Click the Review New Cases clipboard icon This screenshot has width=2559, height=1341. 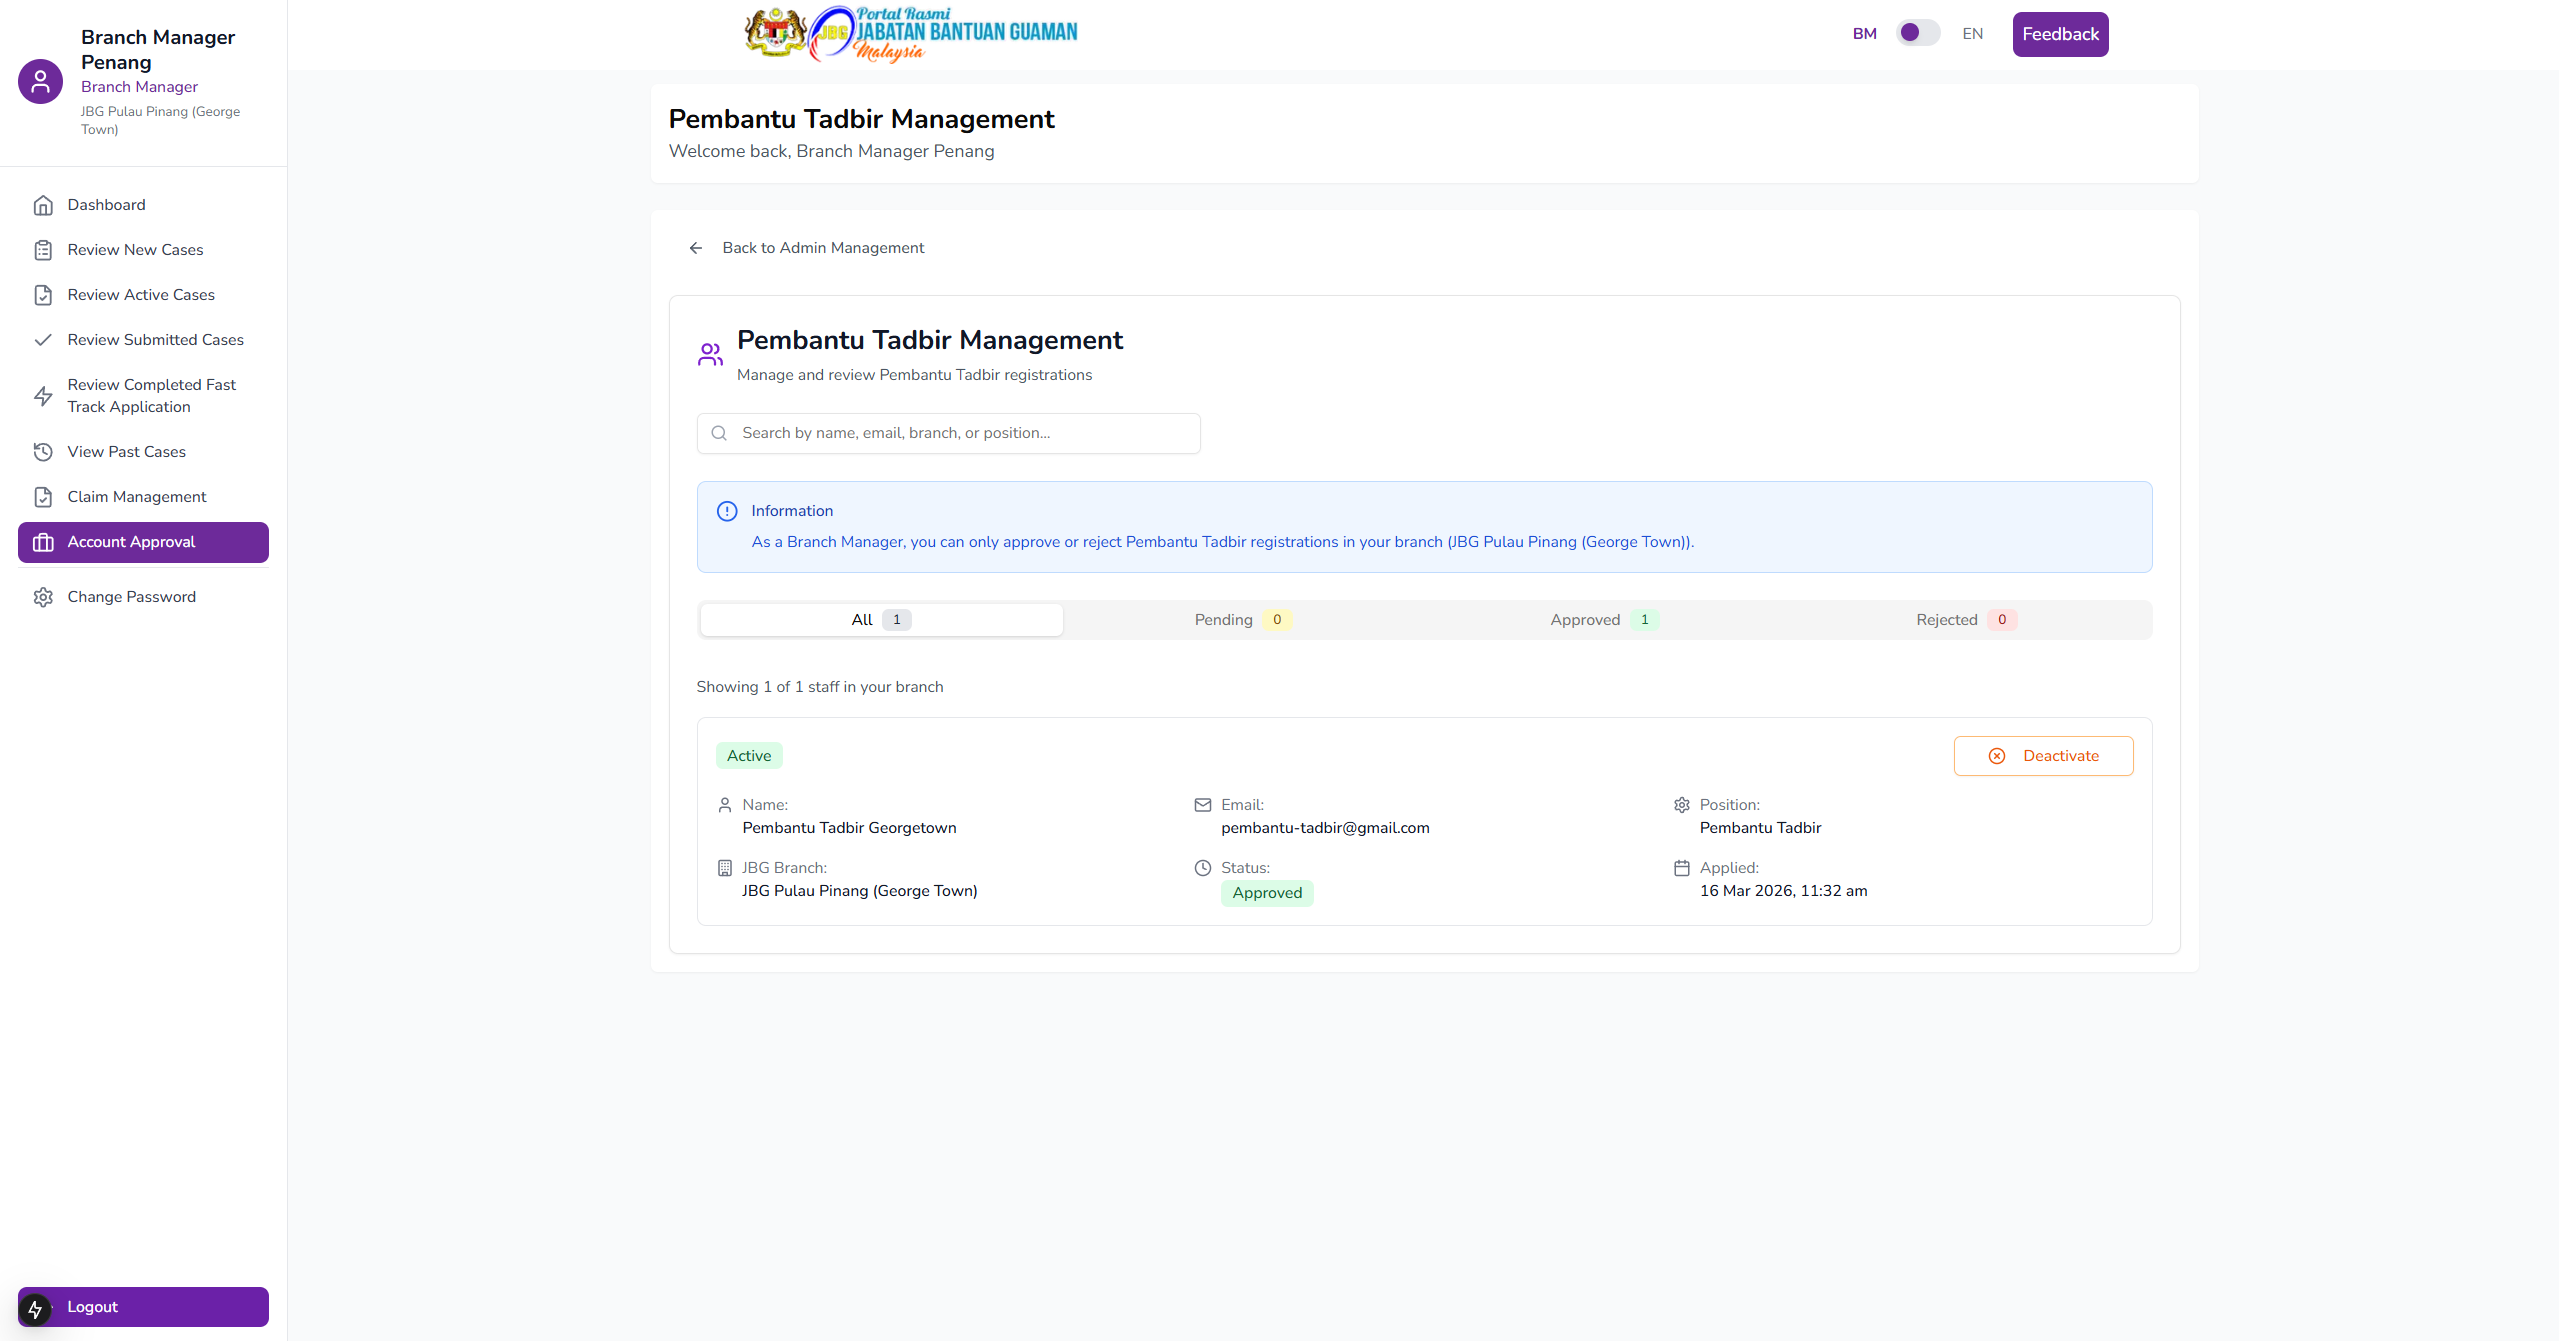click(x=43, y=250)
